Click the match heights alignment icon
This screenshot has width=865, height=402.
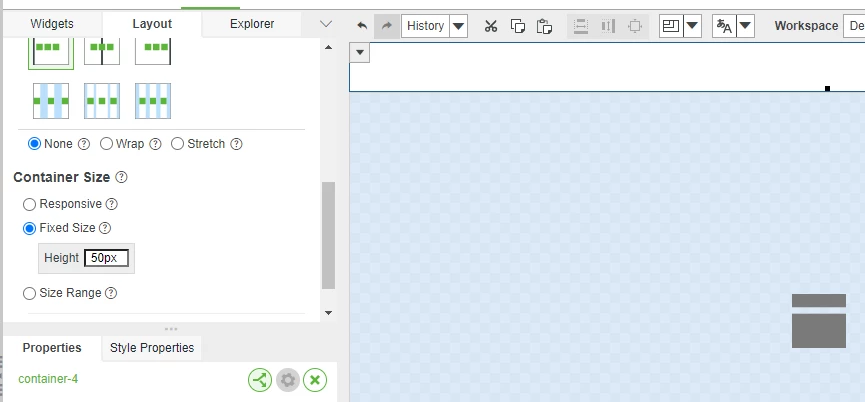tap(608, 26)
